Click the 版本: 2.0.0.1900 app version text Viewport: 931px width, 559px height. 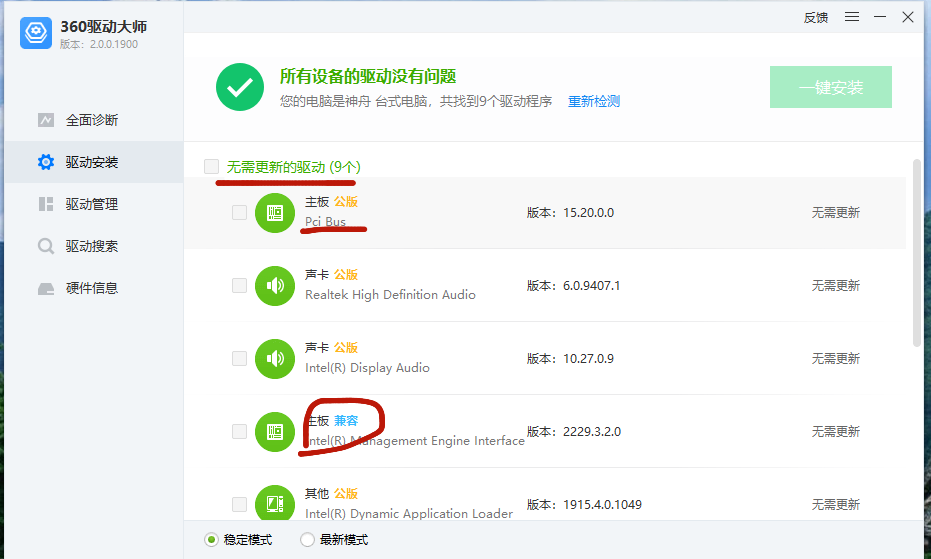click(x=99, y=44)
